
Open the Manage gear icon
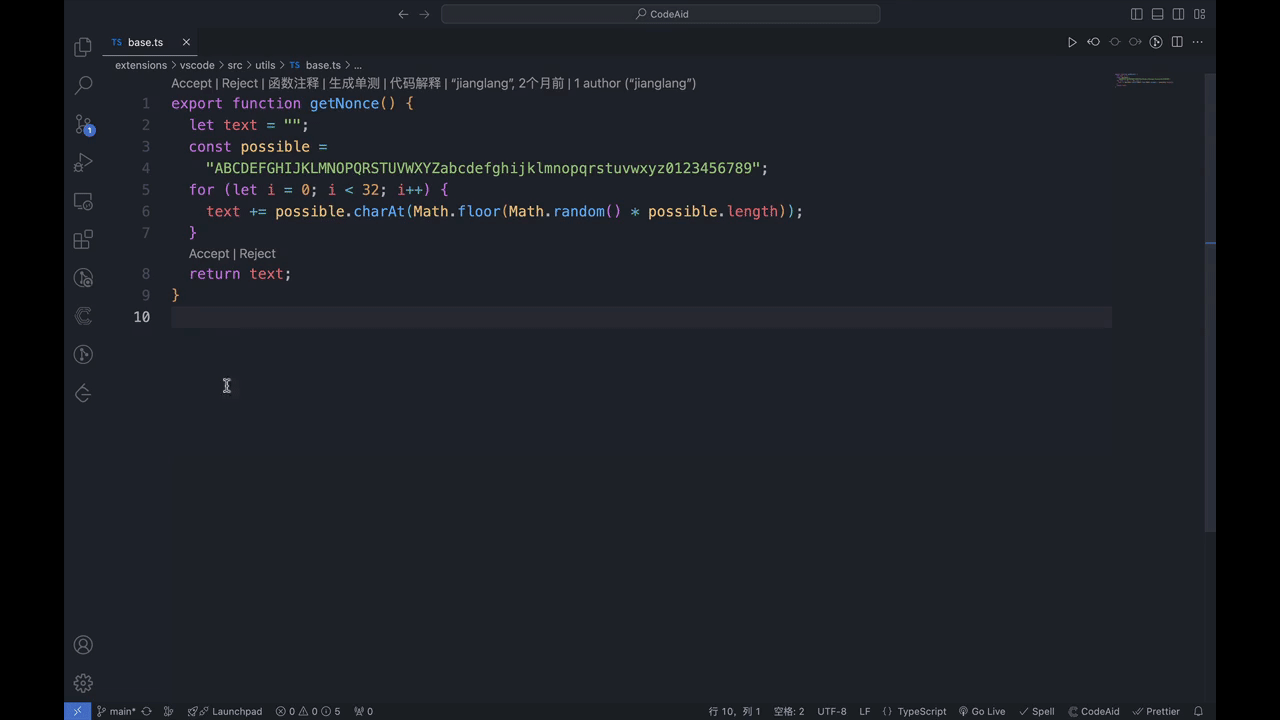84,684
